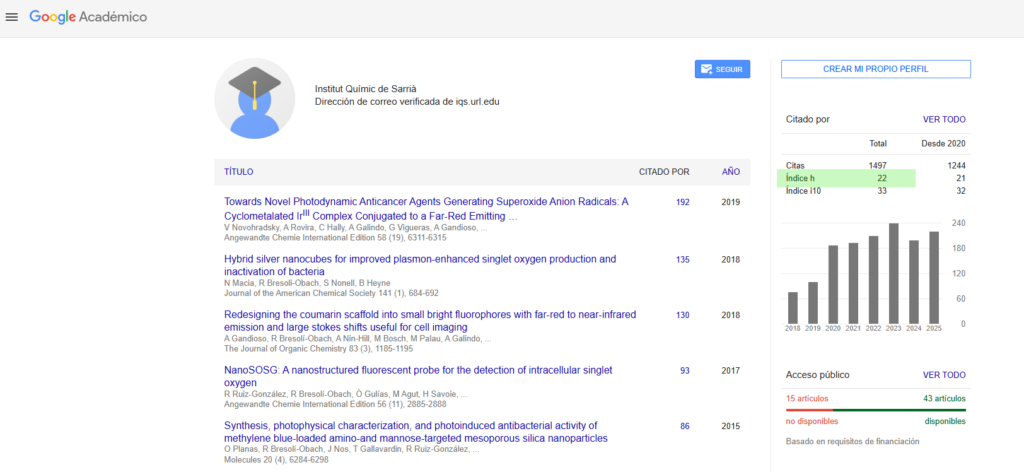This screenshot has width=1024, height=472.
Task: Open VER TODO next to Citado por
Action: coord(944,119)
